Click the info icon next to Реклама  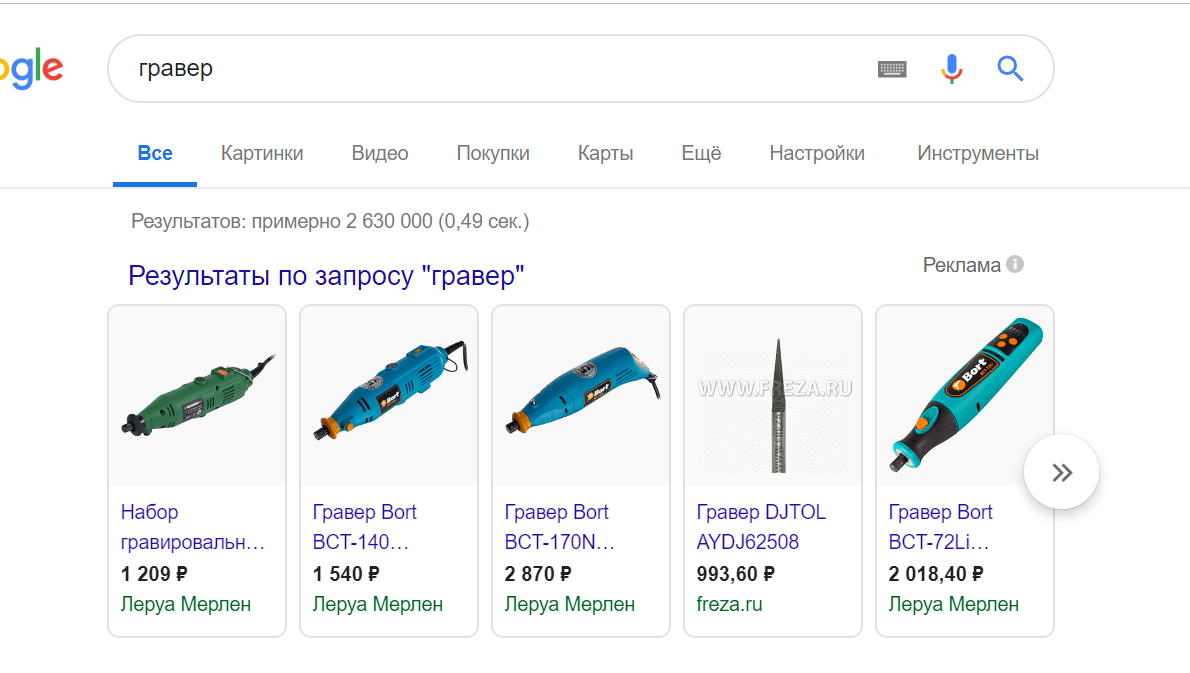coord(1015,264)
